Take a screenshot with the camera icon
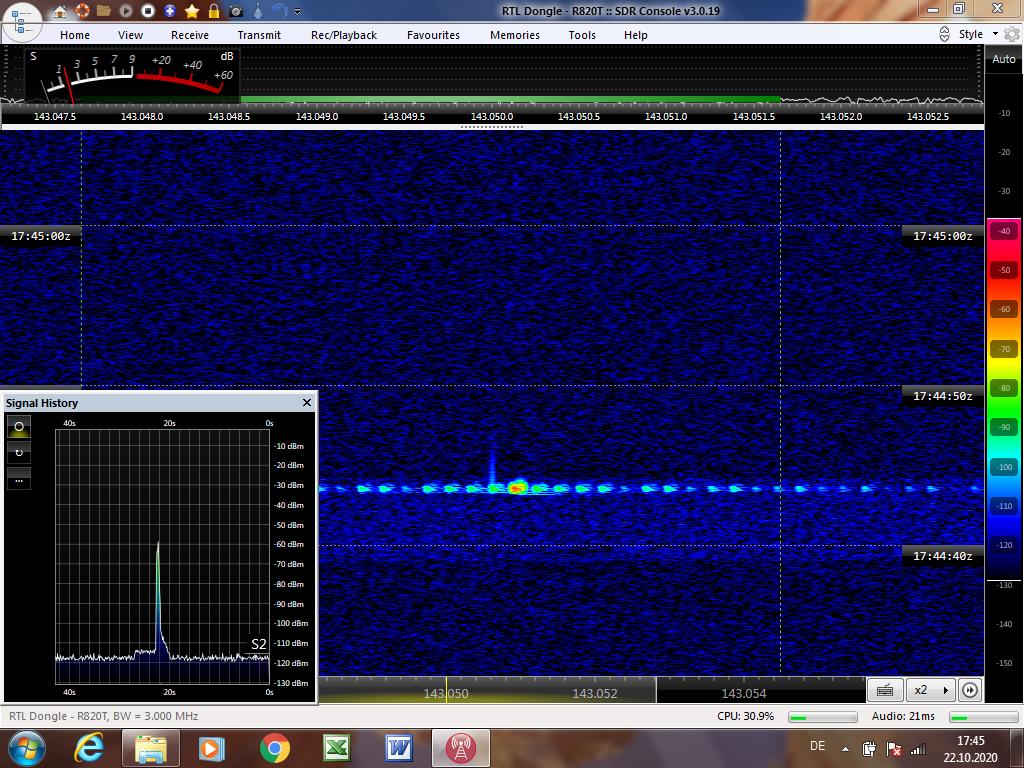The image size is (1024, 768). (x=236, y=11)
